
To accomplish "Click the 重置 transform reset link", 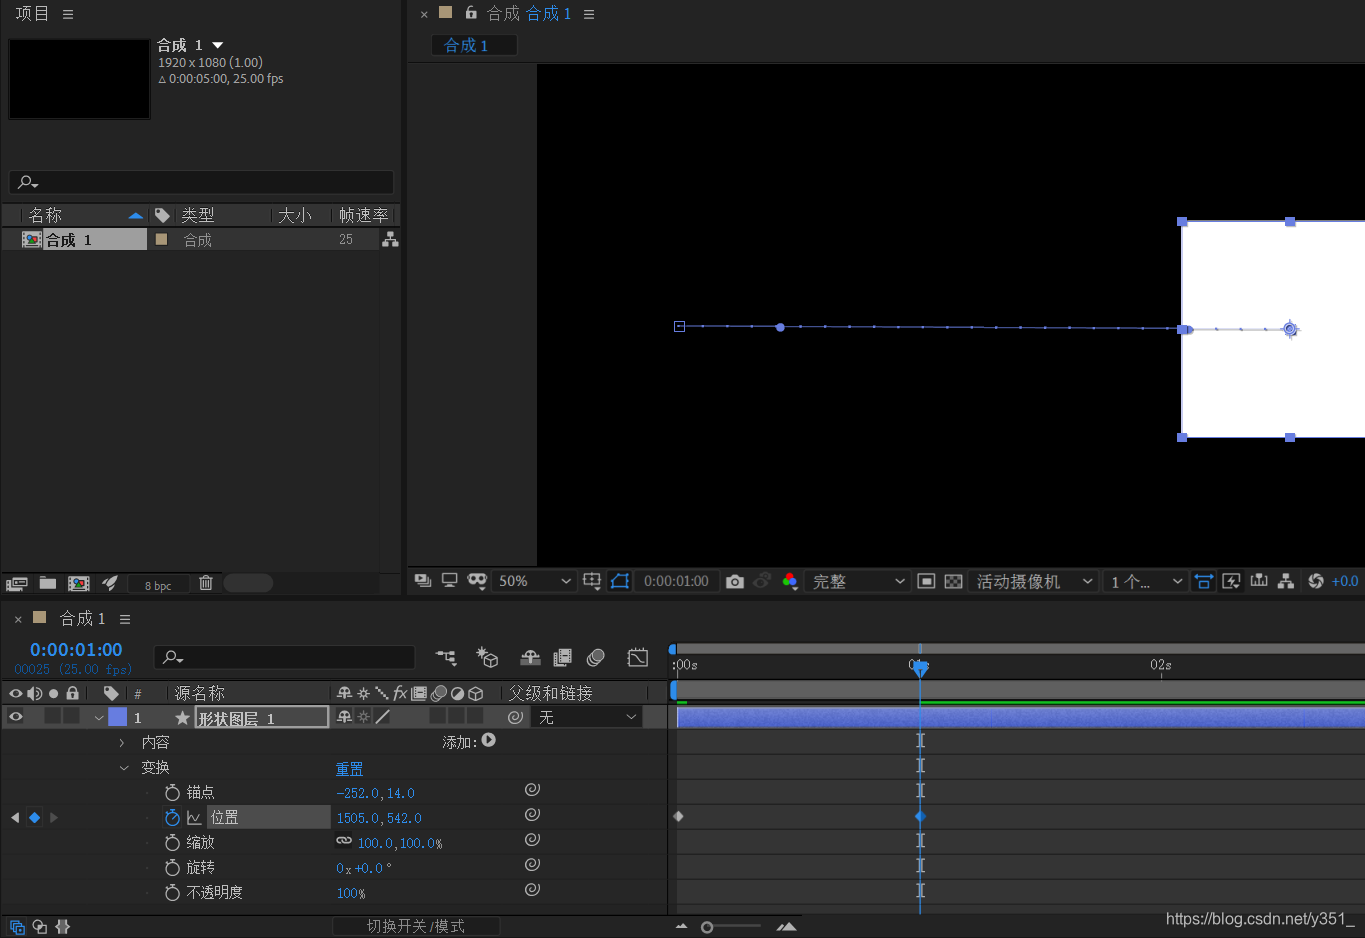I will (349, 769).
